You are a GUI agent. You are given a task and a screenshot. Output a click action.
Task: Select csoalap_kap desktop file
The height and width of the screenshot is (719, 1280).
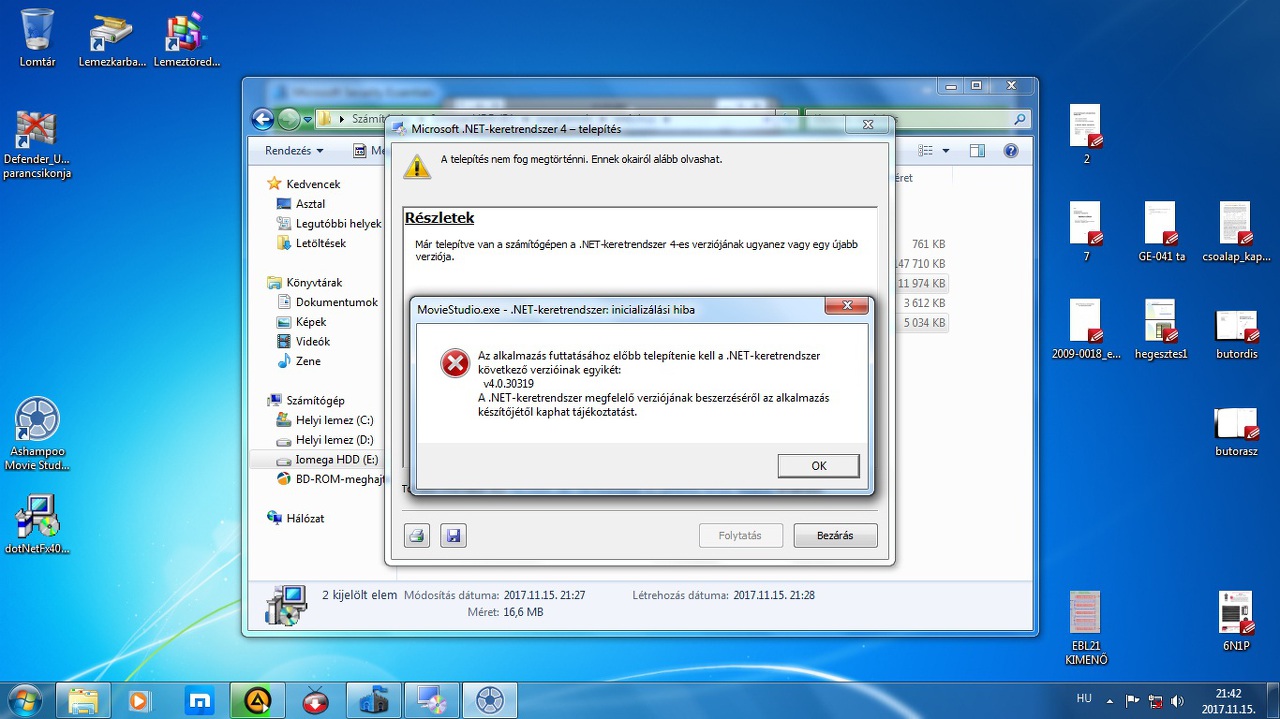[x=1236, y=232]
